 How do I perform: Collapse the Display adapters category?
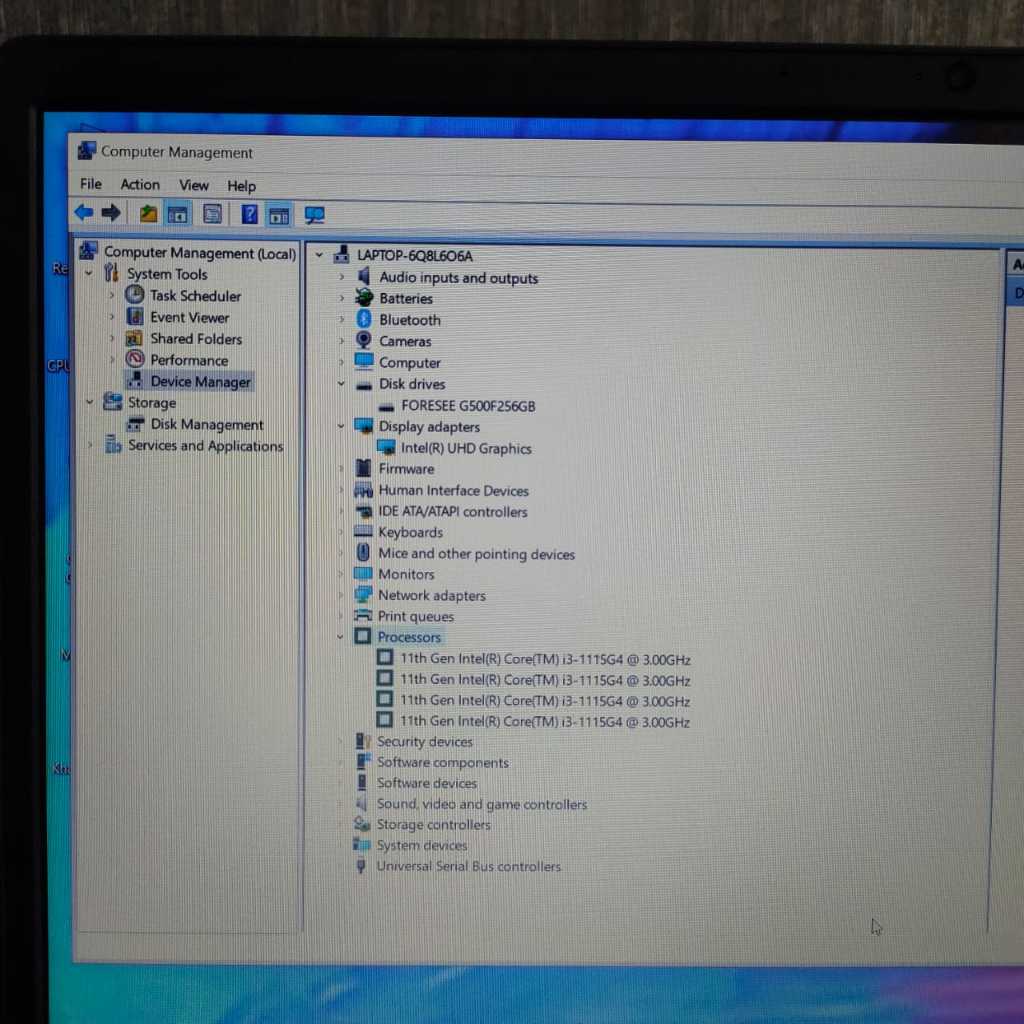pyautogui.click(x=341, y=426)
